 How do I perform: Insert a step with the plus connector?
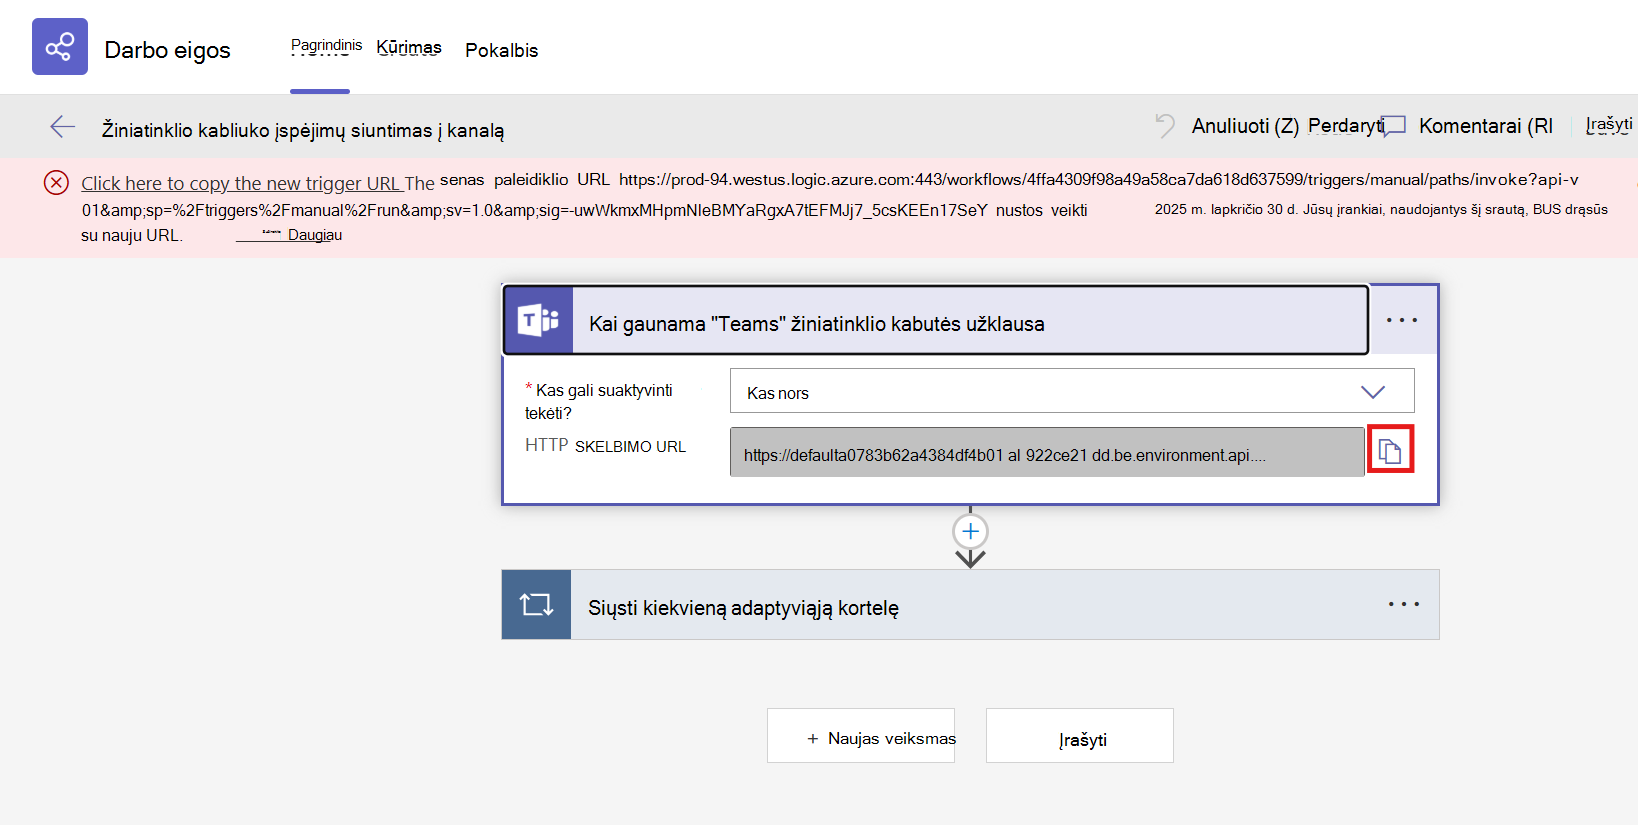click(x=970, y=531)
